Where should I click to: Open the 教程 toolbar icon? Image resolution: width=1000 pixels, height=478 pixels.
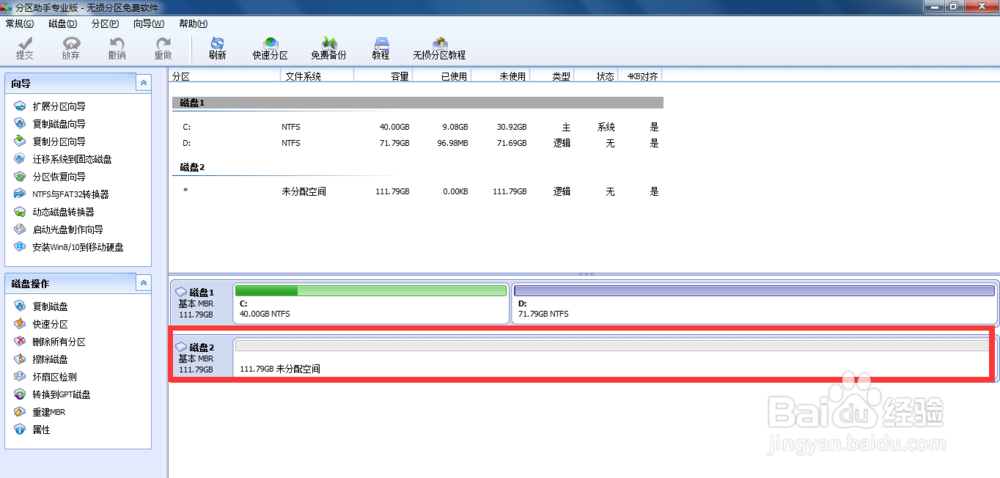tap(381, 48)
